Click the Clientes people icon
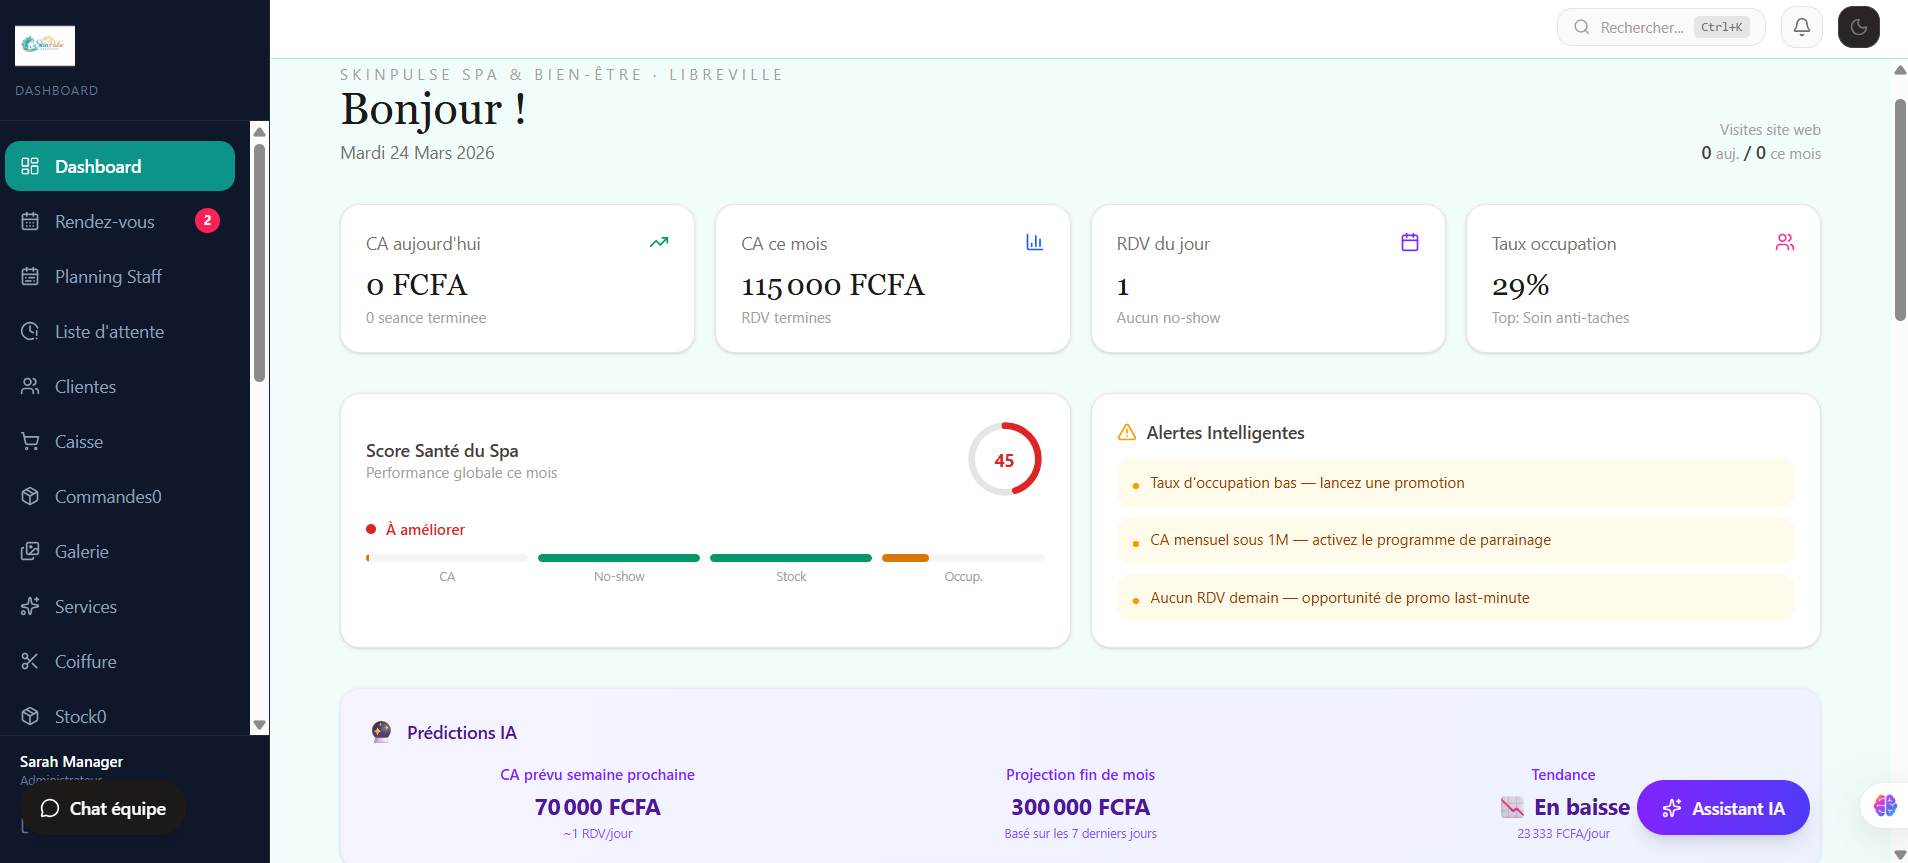Image resolution: width=1908 pixels, height=863 pixels. pyautogui.click(x=30, y=387)
